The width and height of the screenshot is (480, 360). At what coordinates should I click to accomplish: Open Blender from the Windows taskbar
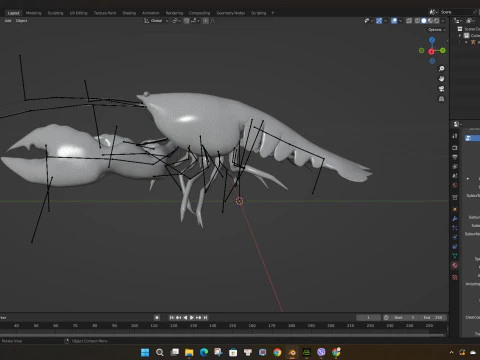pyautogui.click(x=292, y=352)
